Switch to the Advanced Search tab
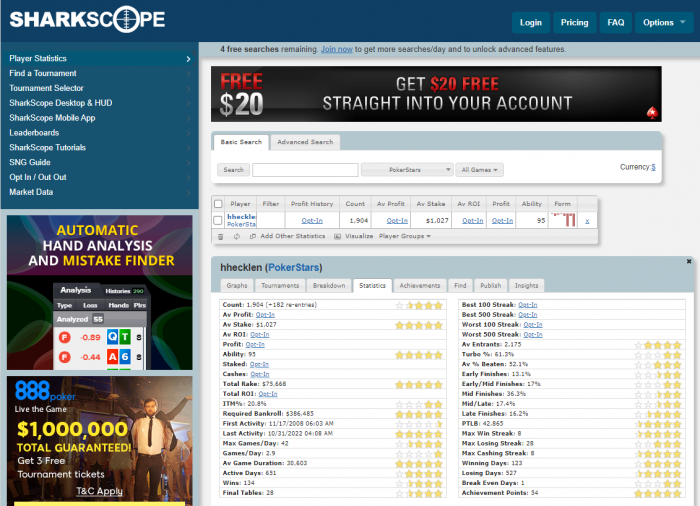Screen dimensions: 700x506 point(305,142)
